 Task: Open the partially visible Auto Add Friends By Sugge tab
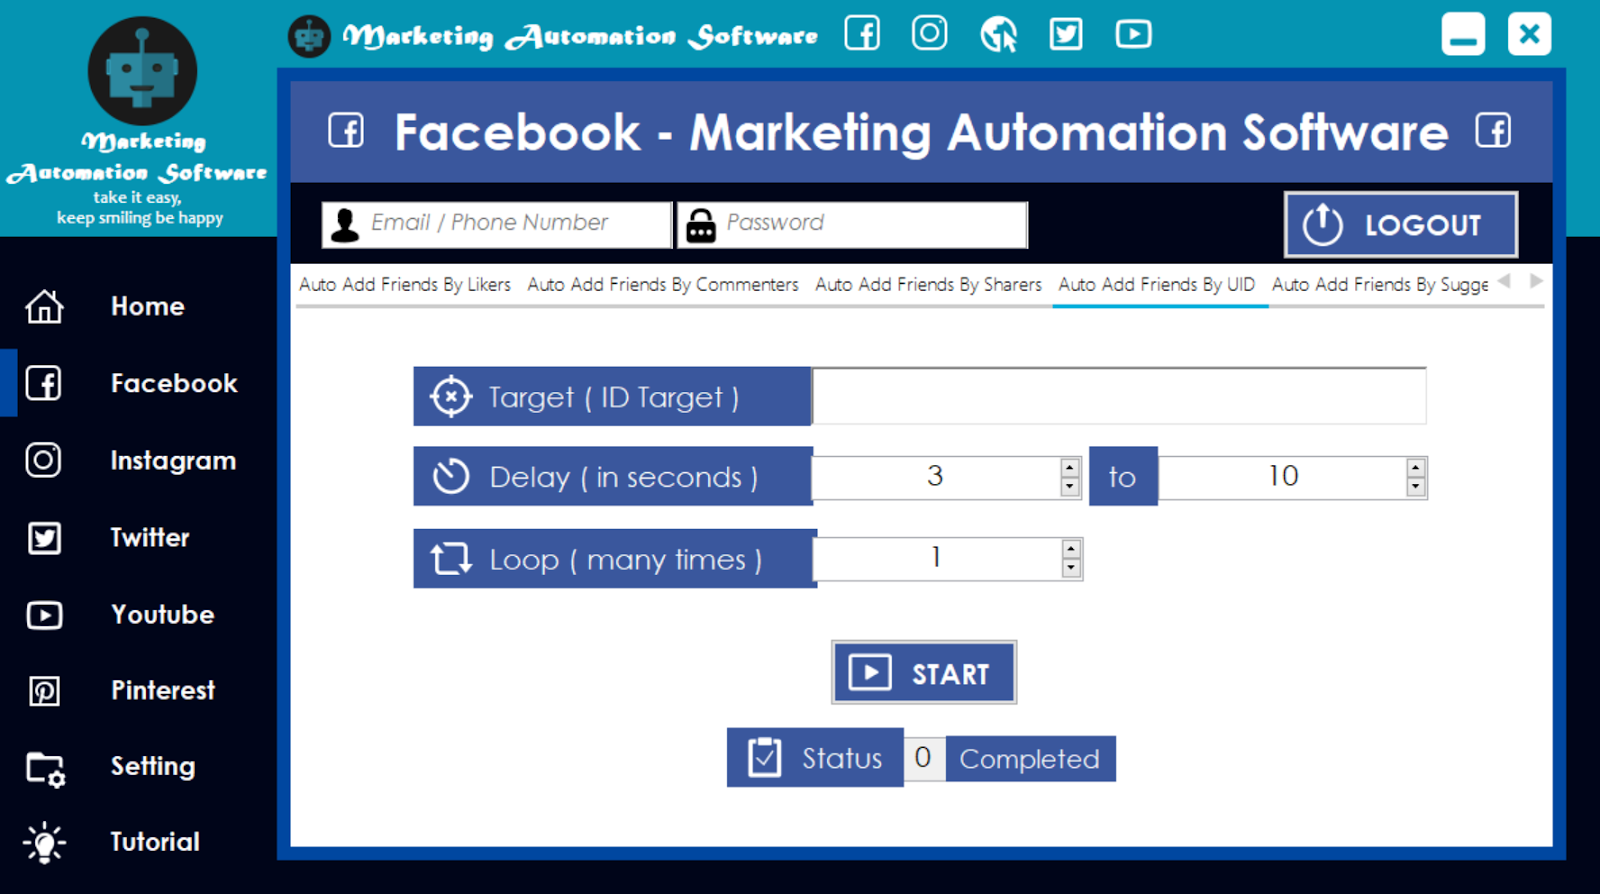[x=1380, y=285]
